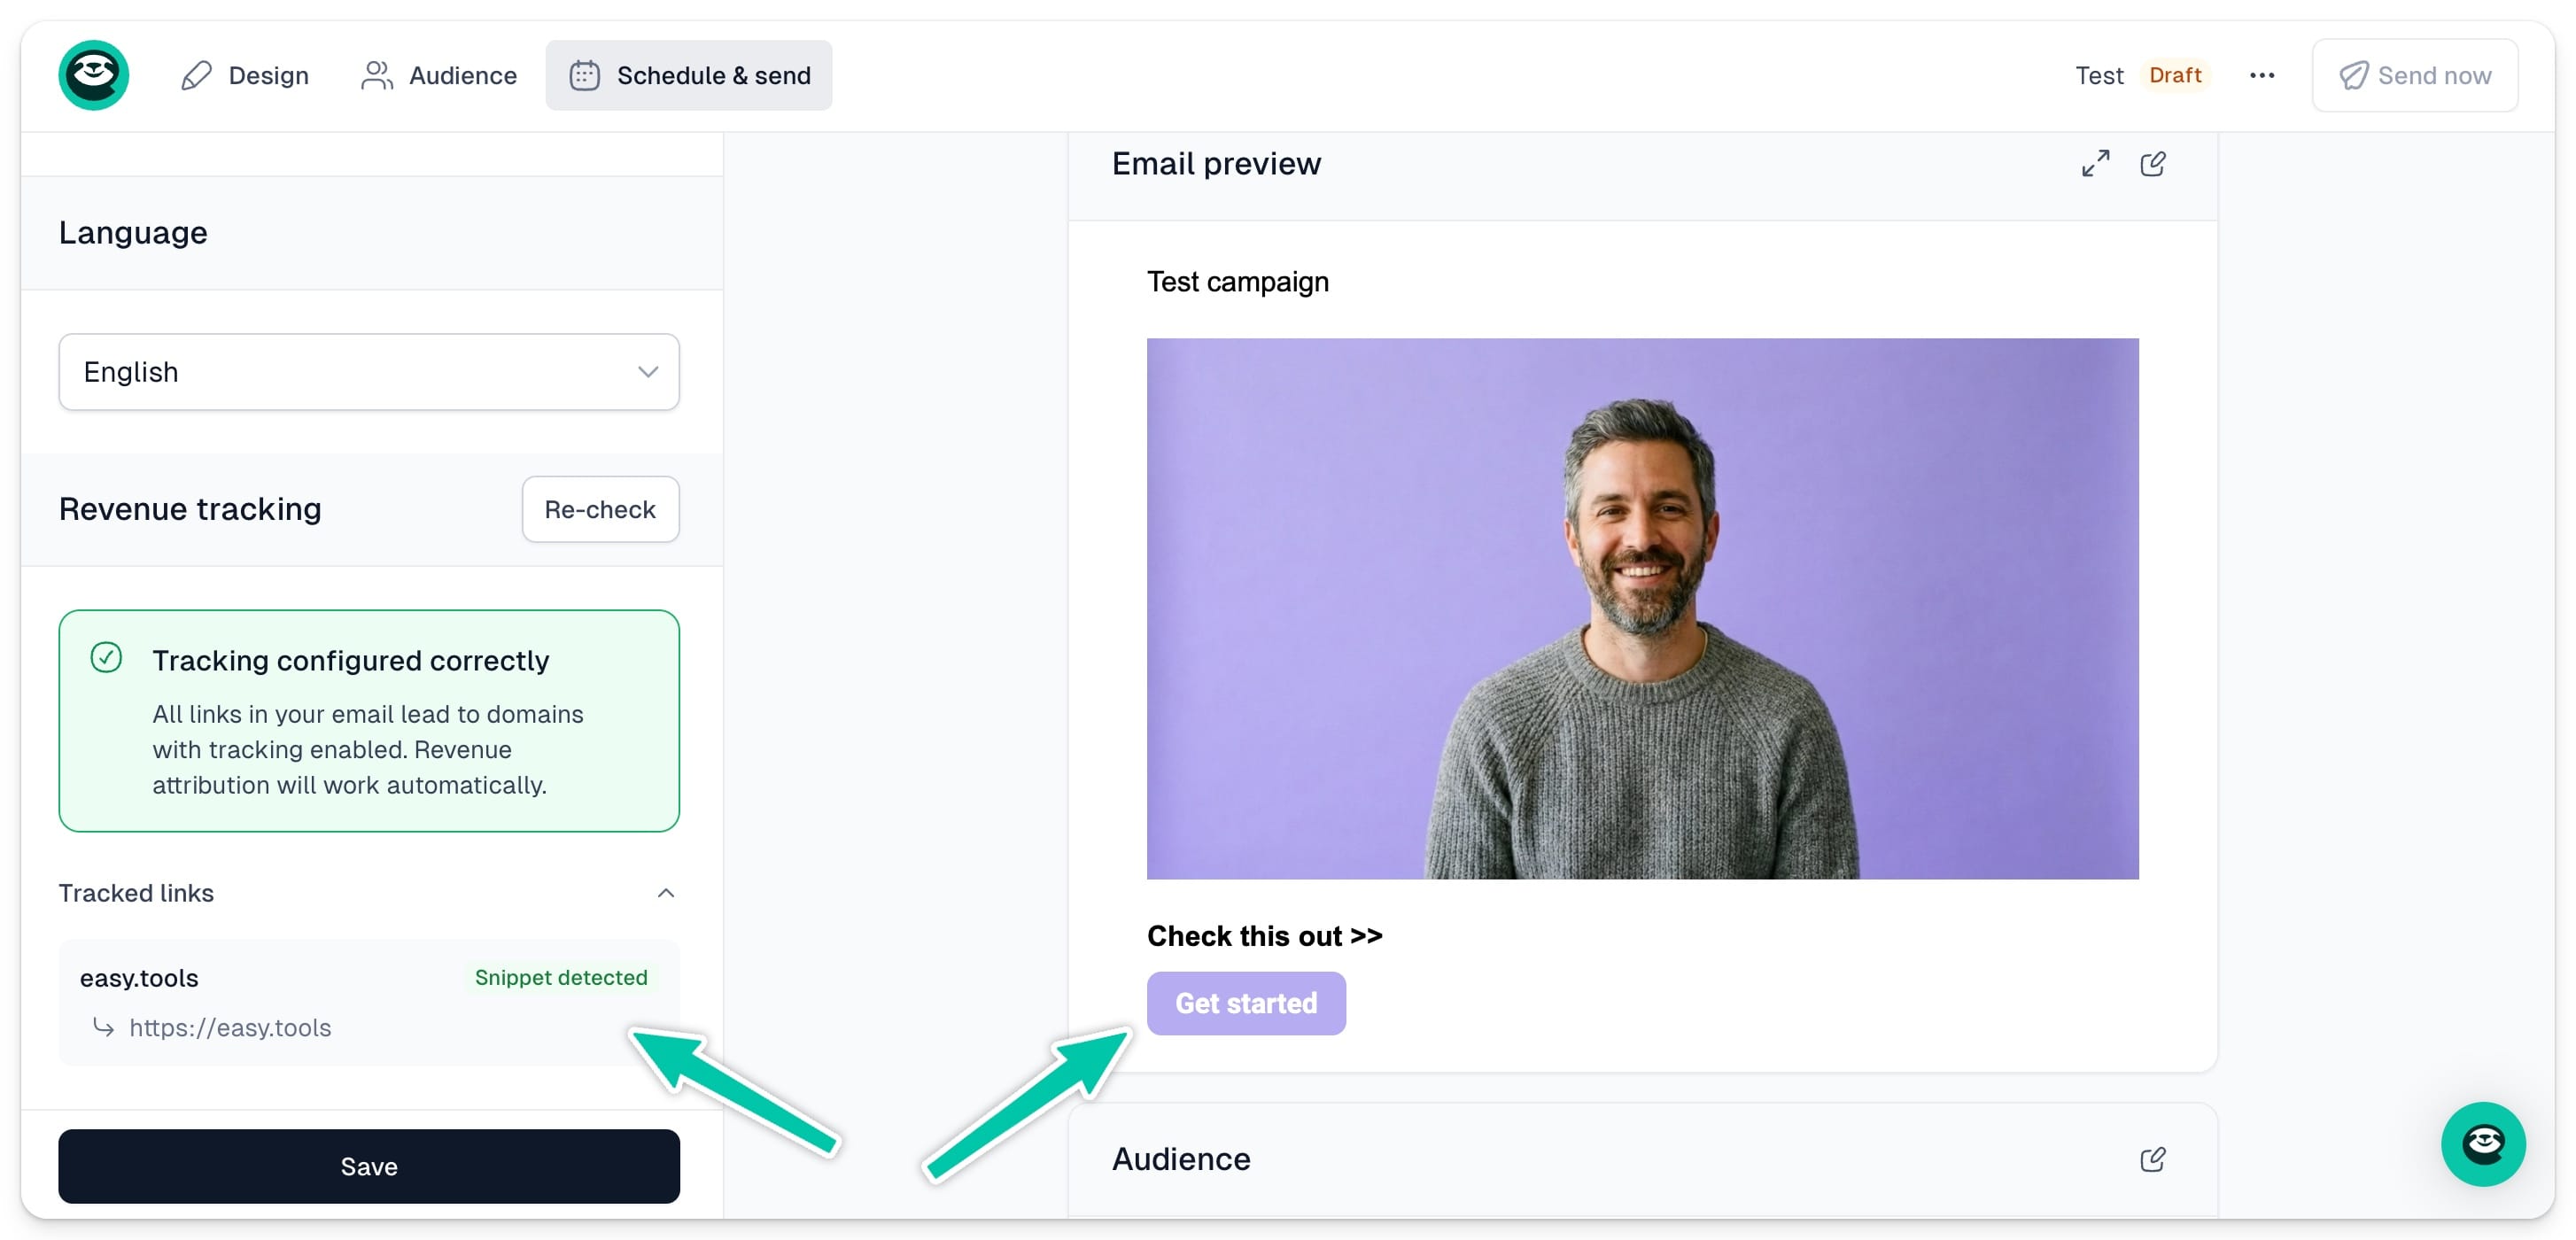Collapse the Tracked links section

tap(665, 892)
